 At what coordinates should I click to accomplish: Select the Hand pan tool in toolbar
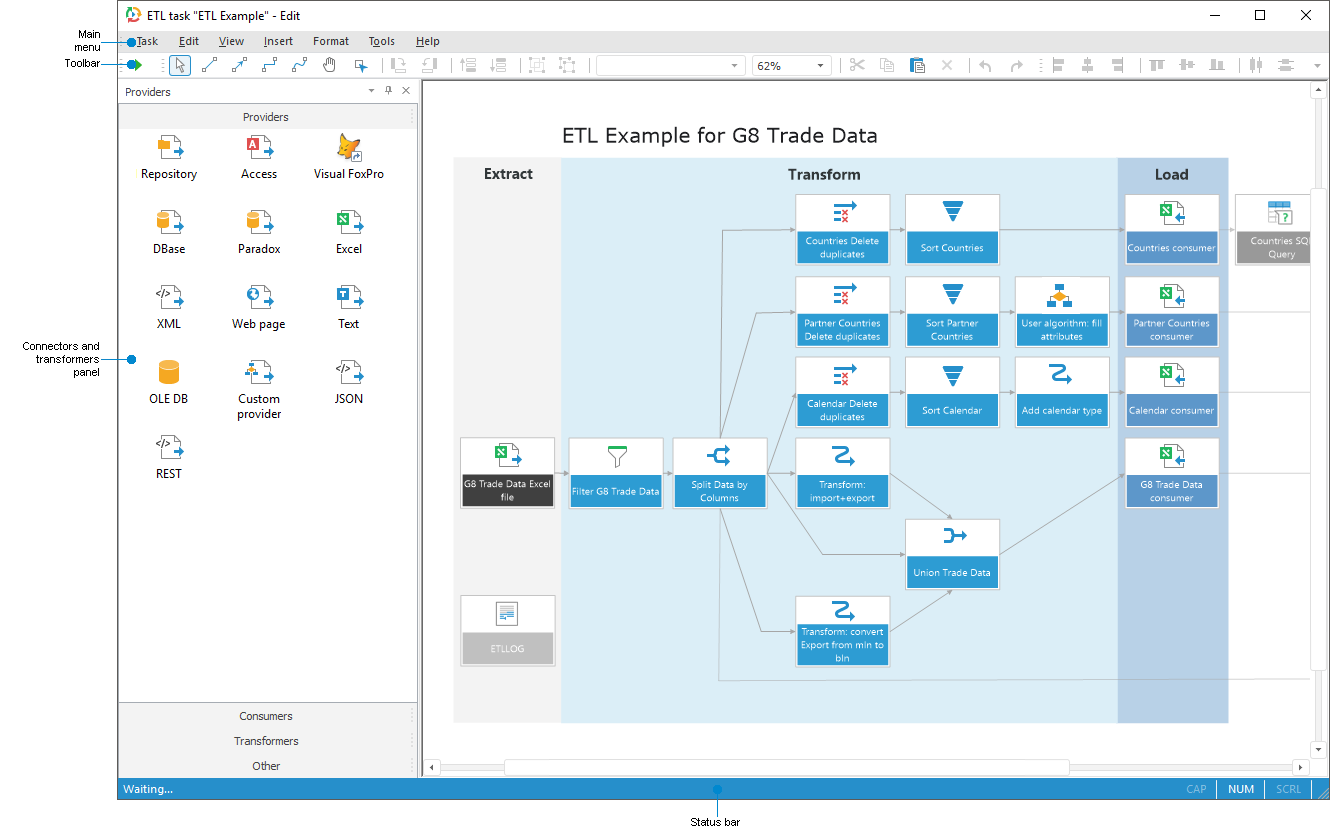pos(329,65)
